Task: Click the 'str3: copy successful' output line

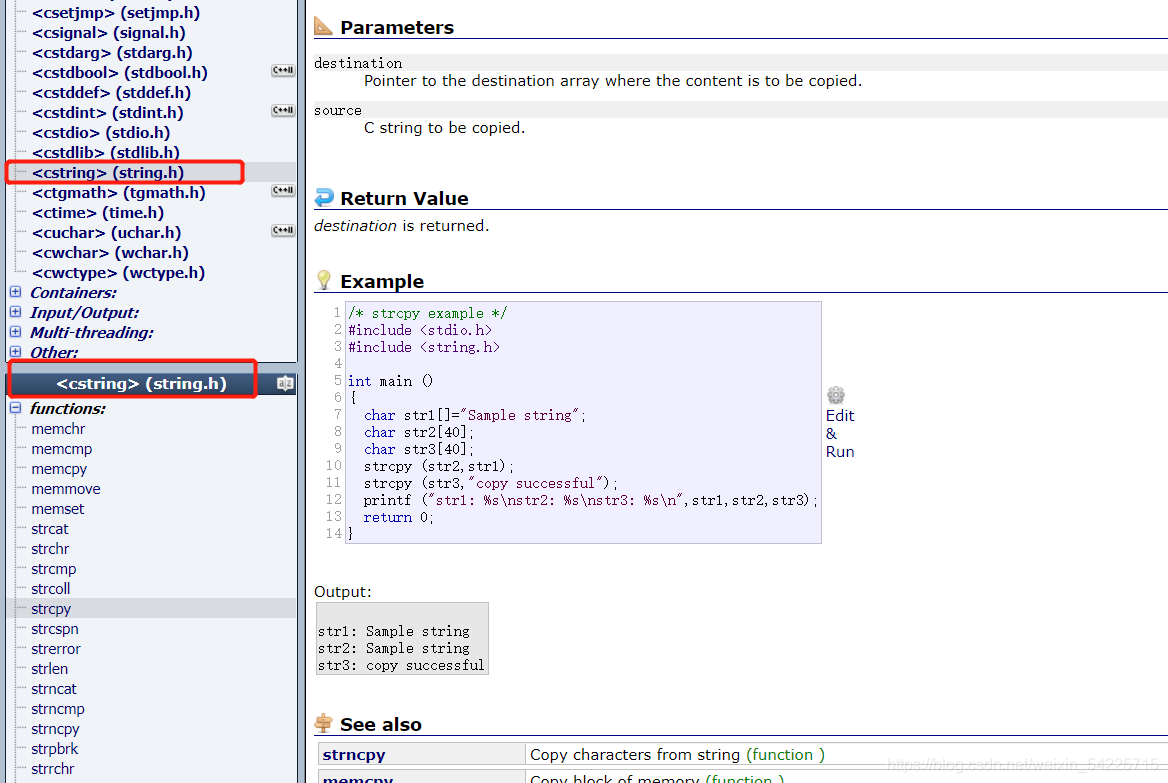Action: (401, 665)
